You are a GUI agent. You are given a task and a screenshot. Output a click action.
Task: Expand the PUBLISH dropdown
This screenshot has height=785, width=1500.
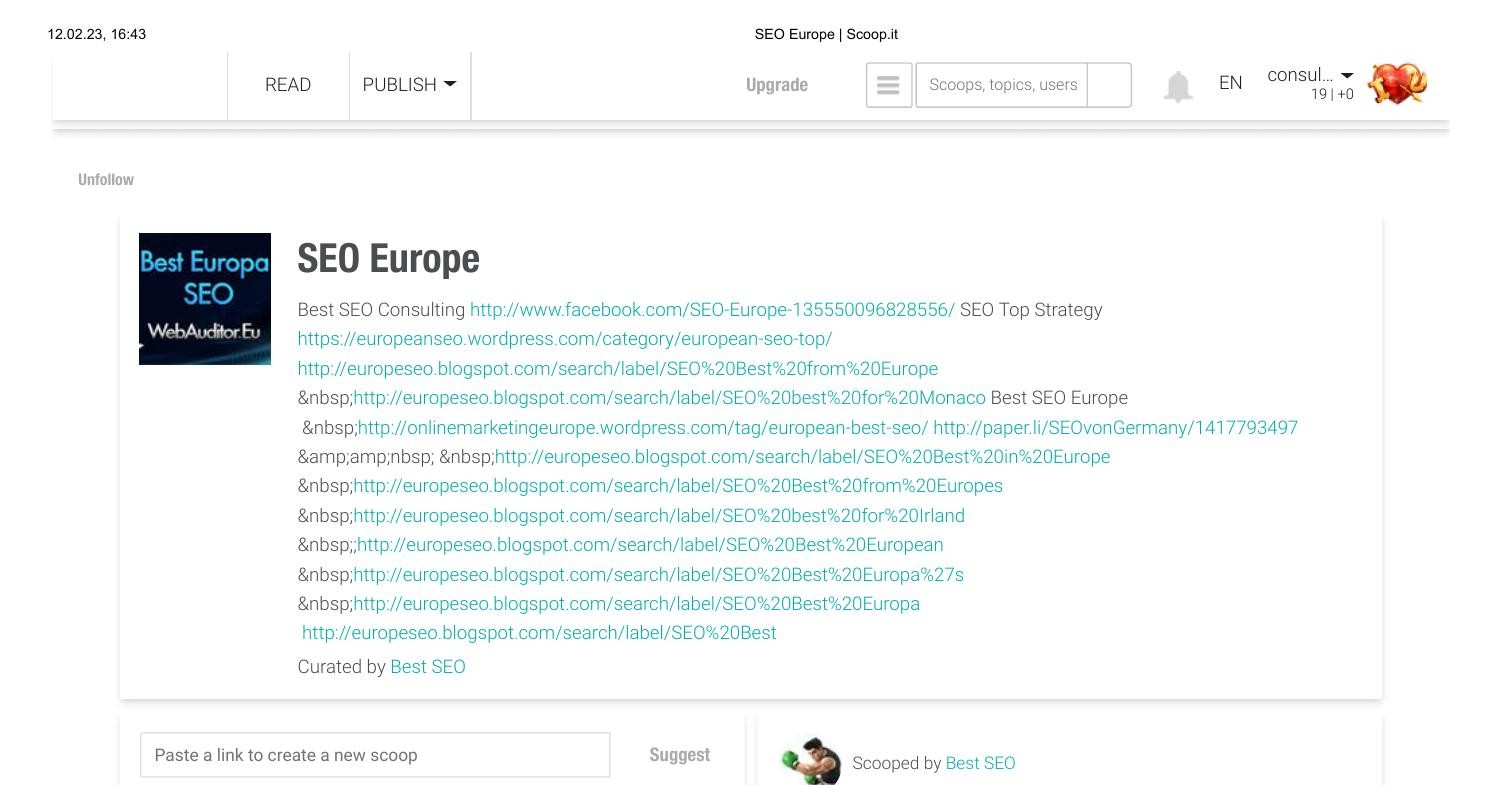[x=409, y=85]
